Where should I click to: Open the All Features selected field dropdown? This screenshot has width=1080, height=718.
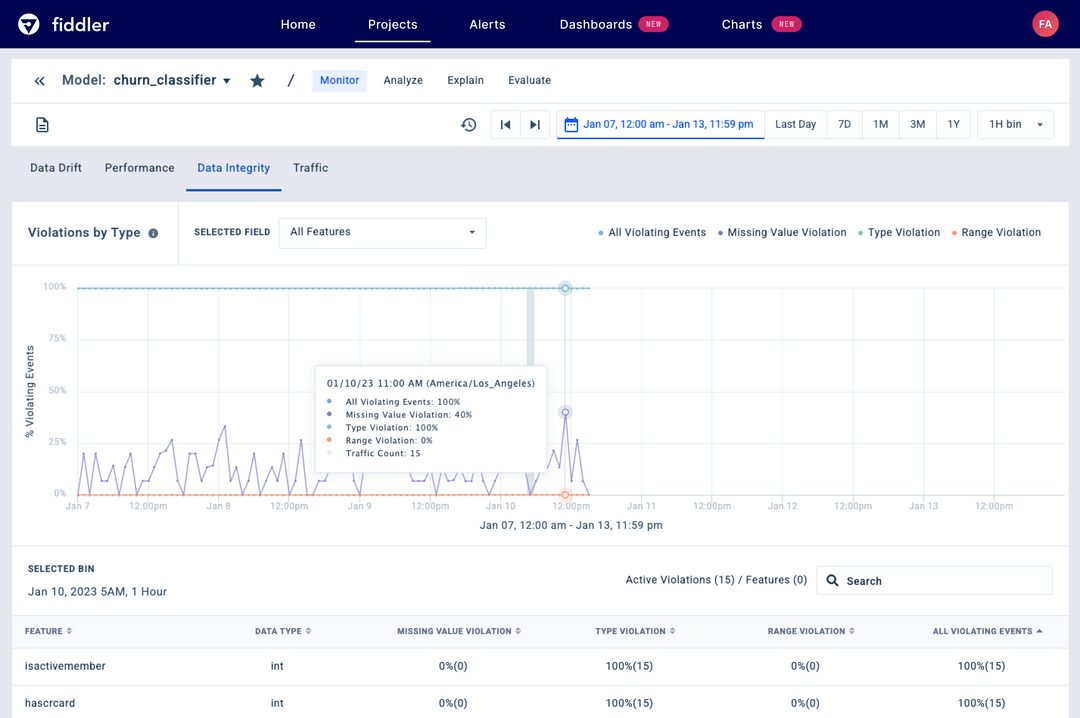click(382, 232)
